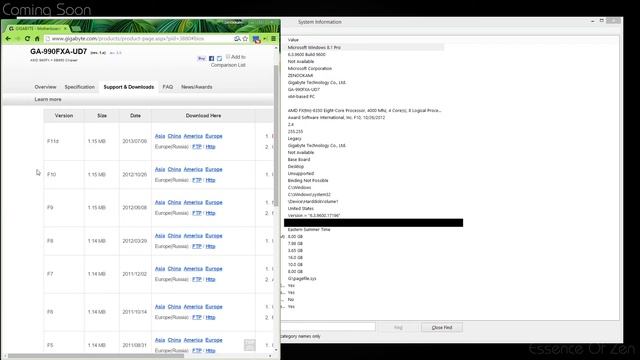Download BIOS F8 from Asia
640x360 pixels.
click(160, 236)
